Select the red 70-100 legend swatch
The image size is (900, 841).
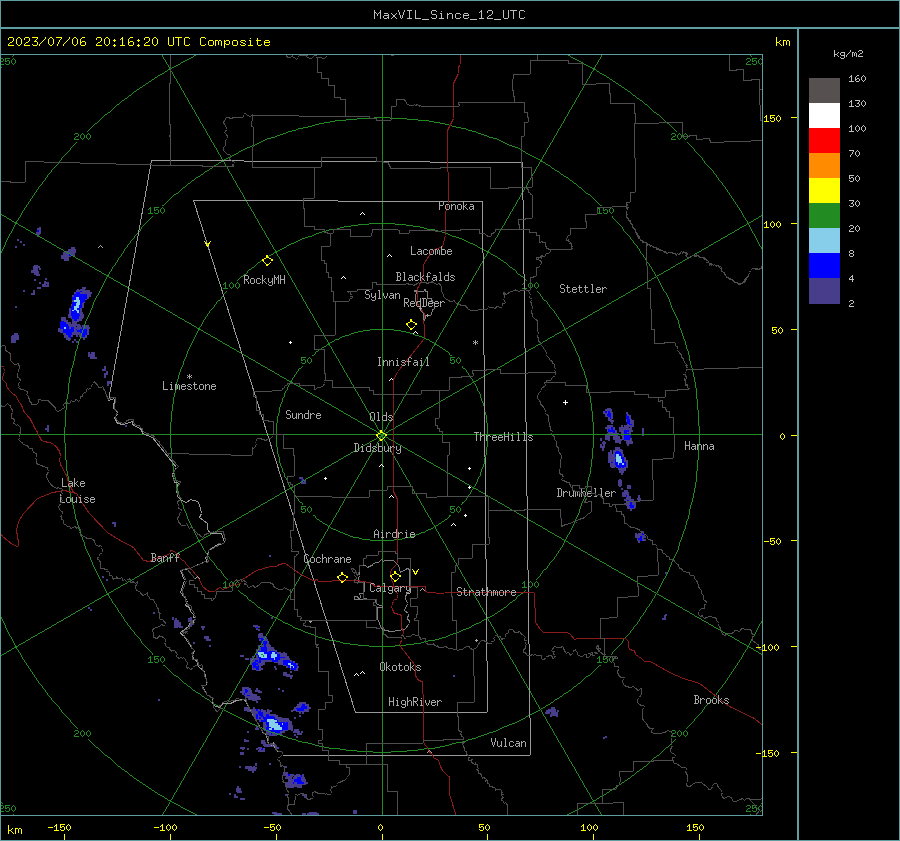point(824,141)
